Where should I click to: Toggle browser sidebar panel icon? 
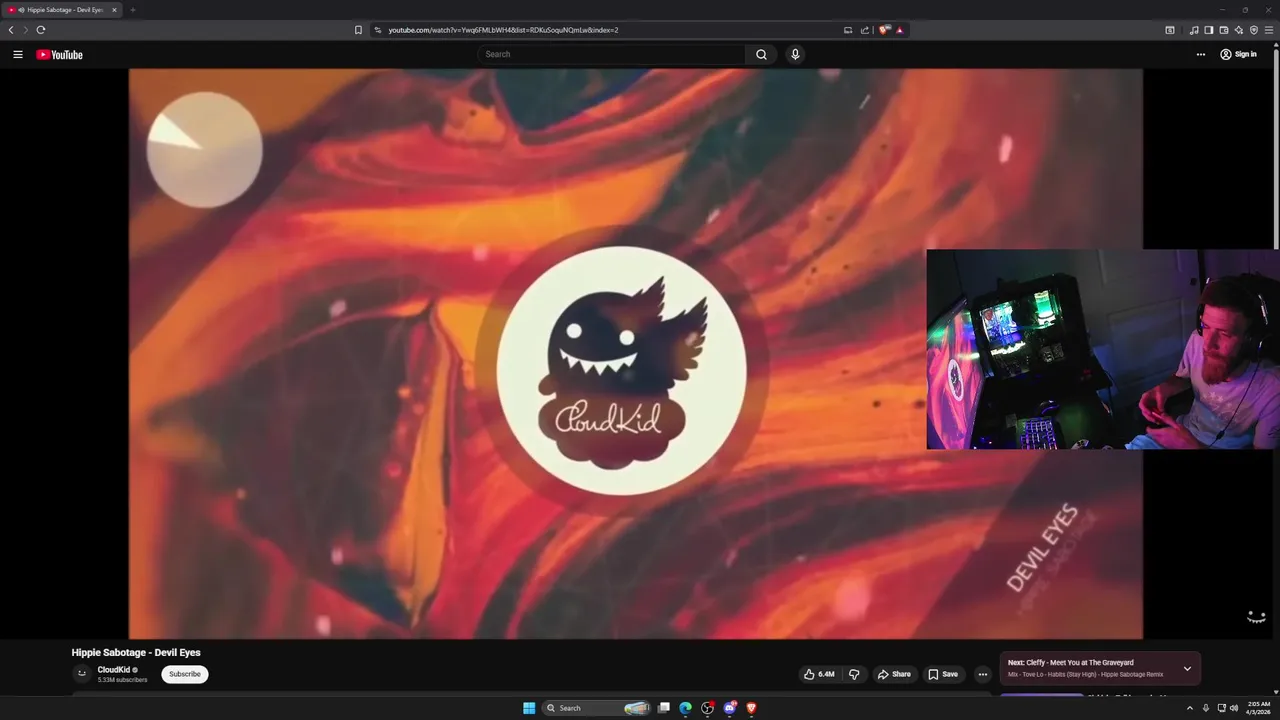tap(1209, 30)
